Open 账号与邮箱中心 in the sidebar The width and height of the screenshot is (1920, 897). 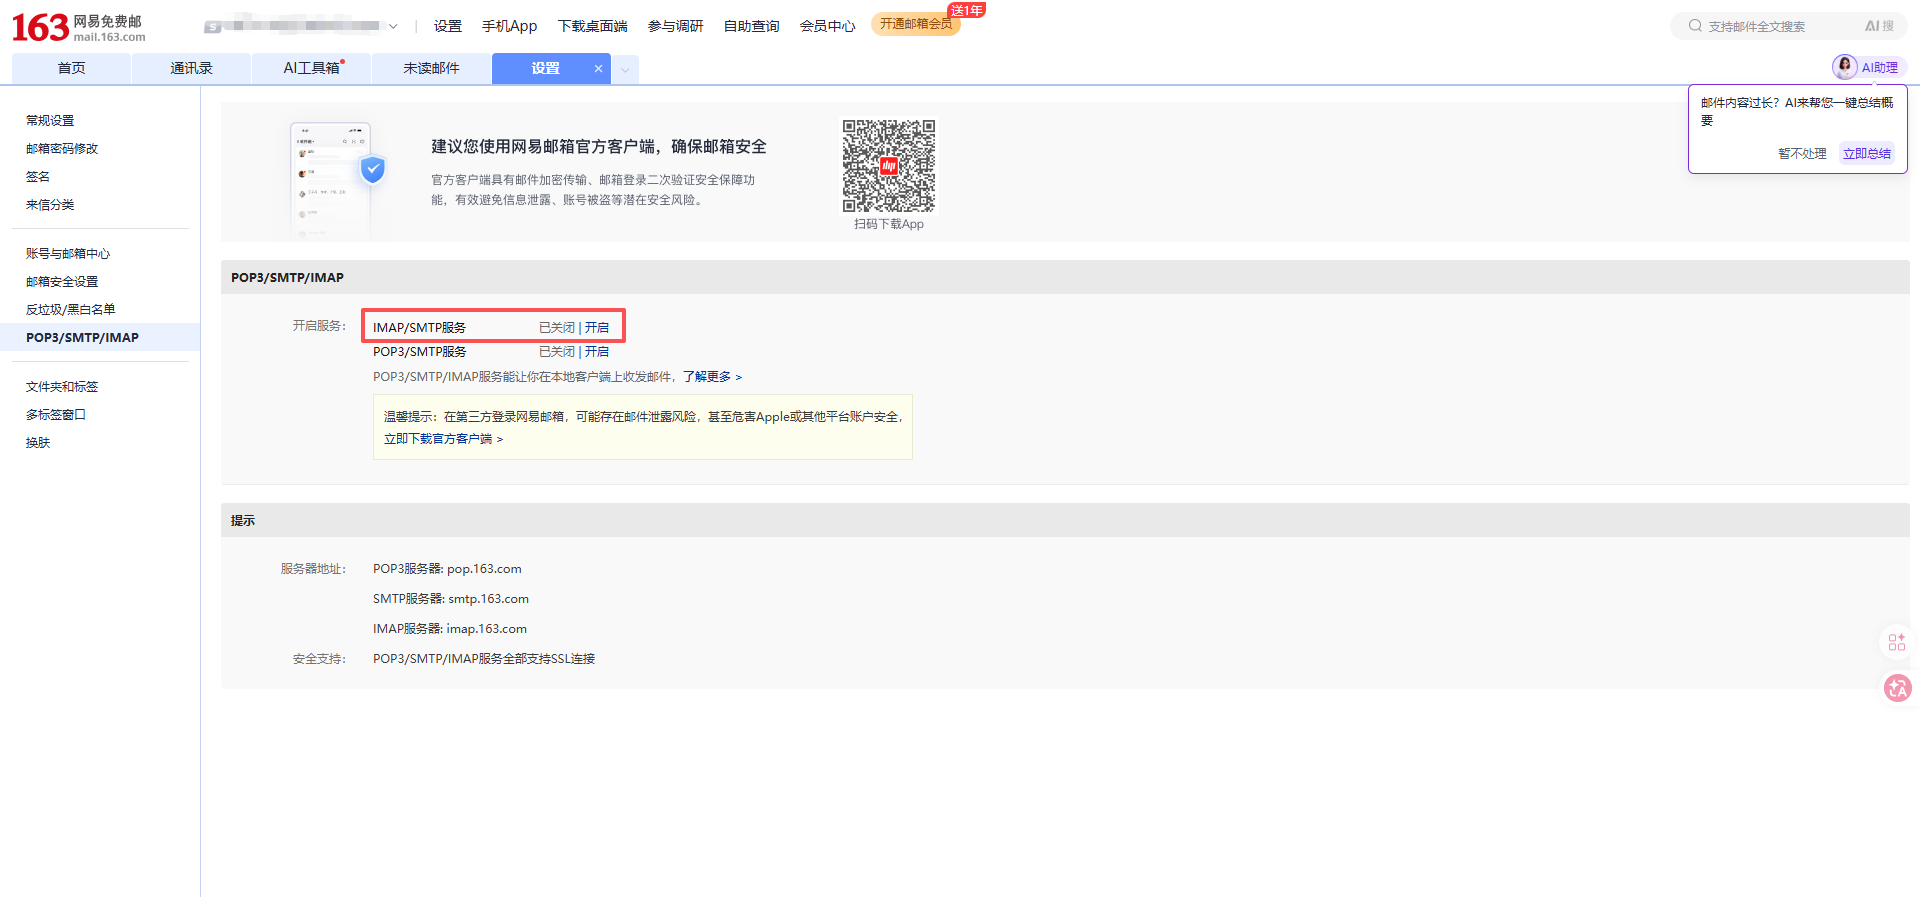(x=68, y=253)
